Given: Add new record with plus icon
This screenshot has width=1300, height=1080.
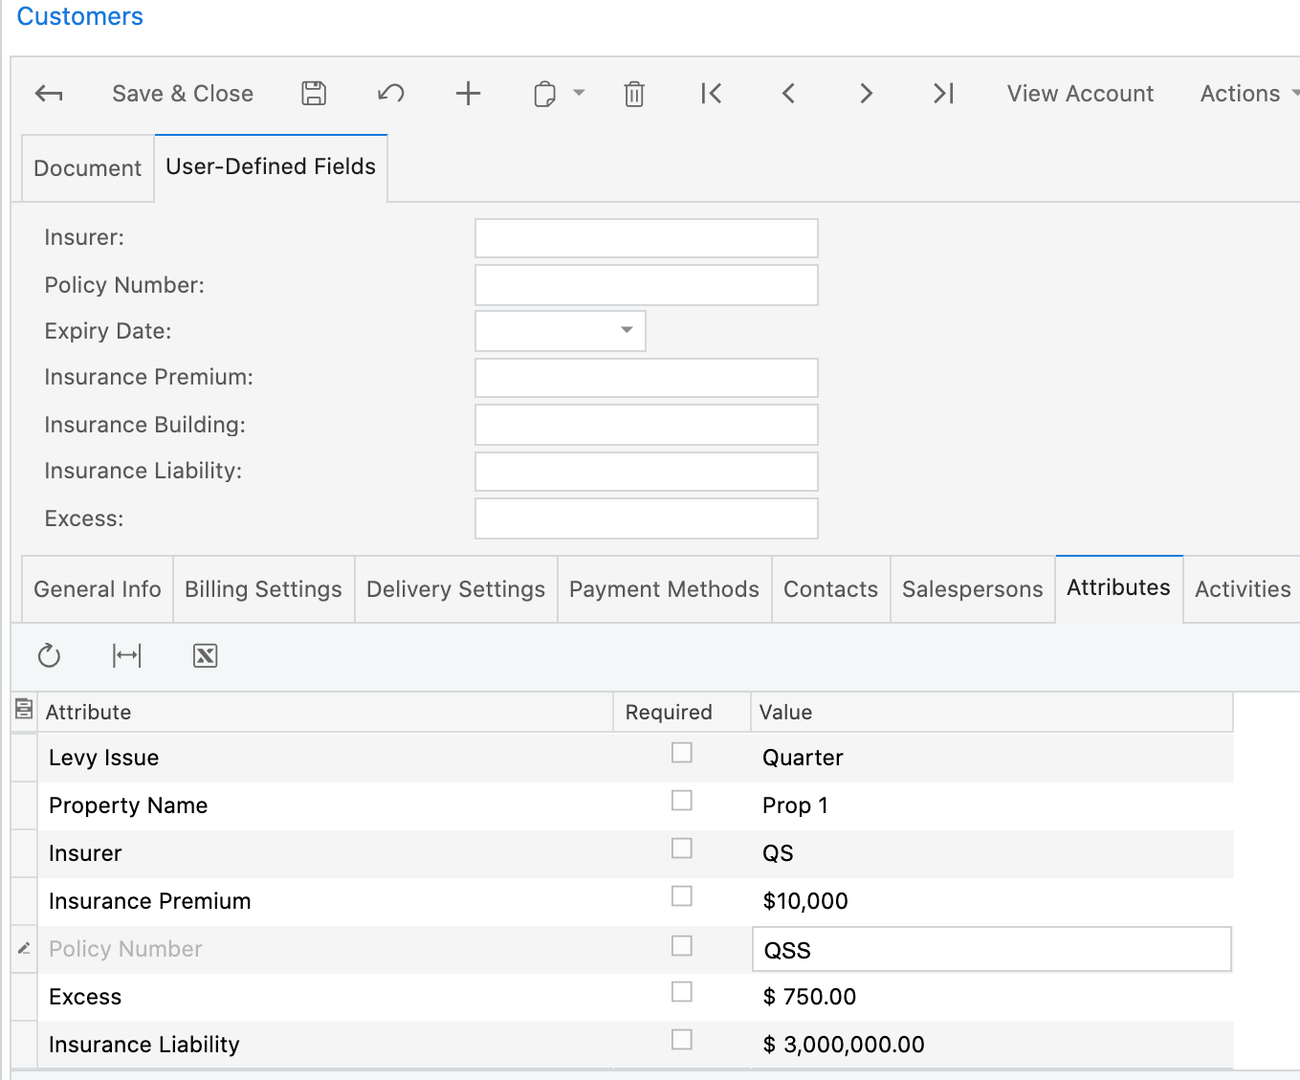Looking at the screenshot, I should pyautogui.click(x=468, y=94).
